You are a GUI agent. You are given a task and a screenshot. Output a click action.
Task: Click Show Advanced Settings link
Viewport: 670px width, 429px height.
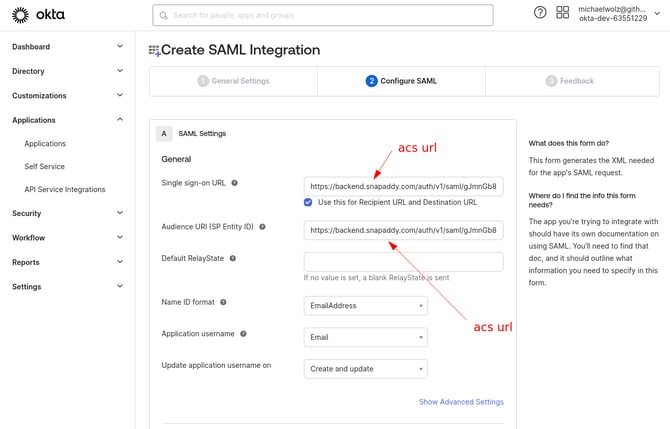point(461,402)
